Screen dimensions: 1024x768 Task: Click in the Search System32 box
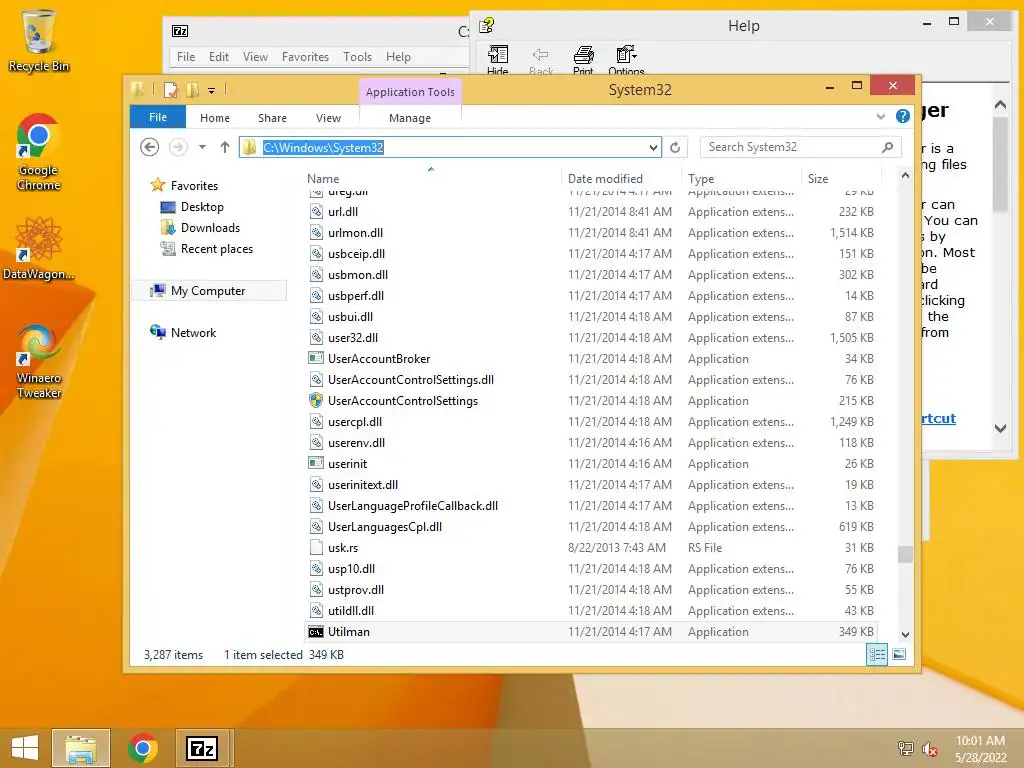[790, 147]
